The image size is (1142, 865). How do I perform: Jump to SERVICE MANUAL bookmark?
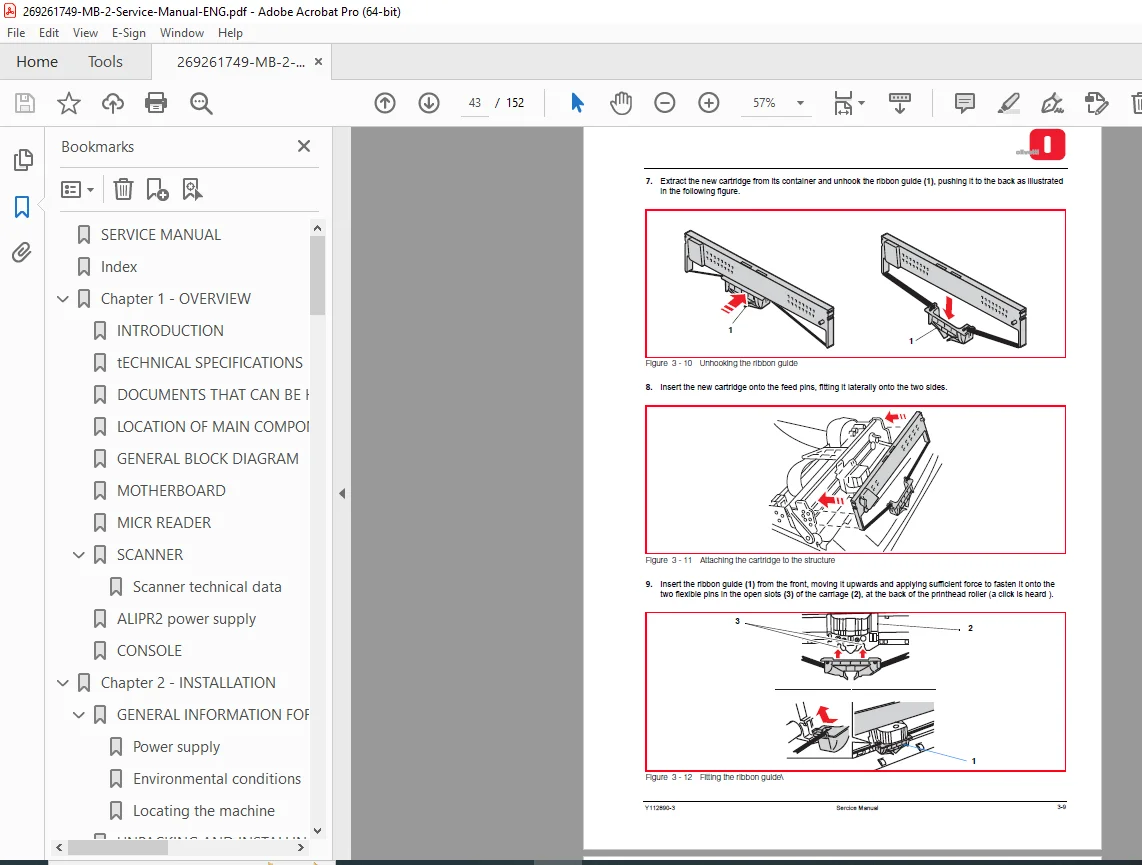click(160, 234)
